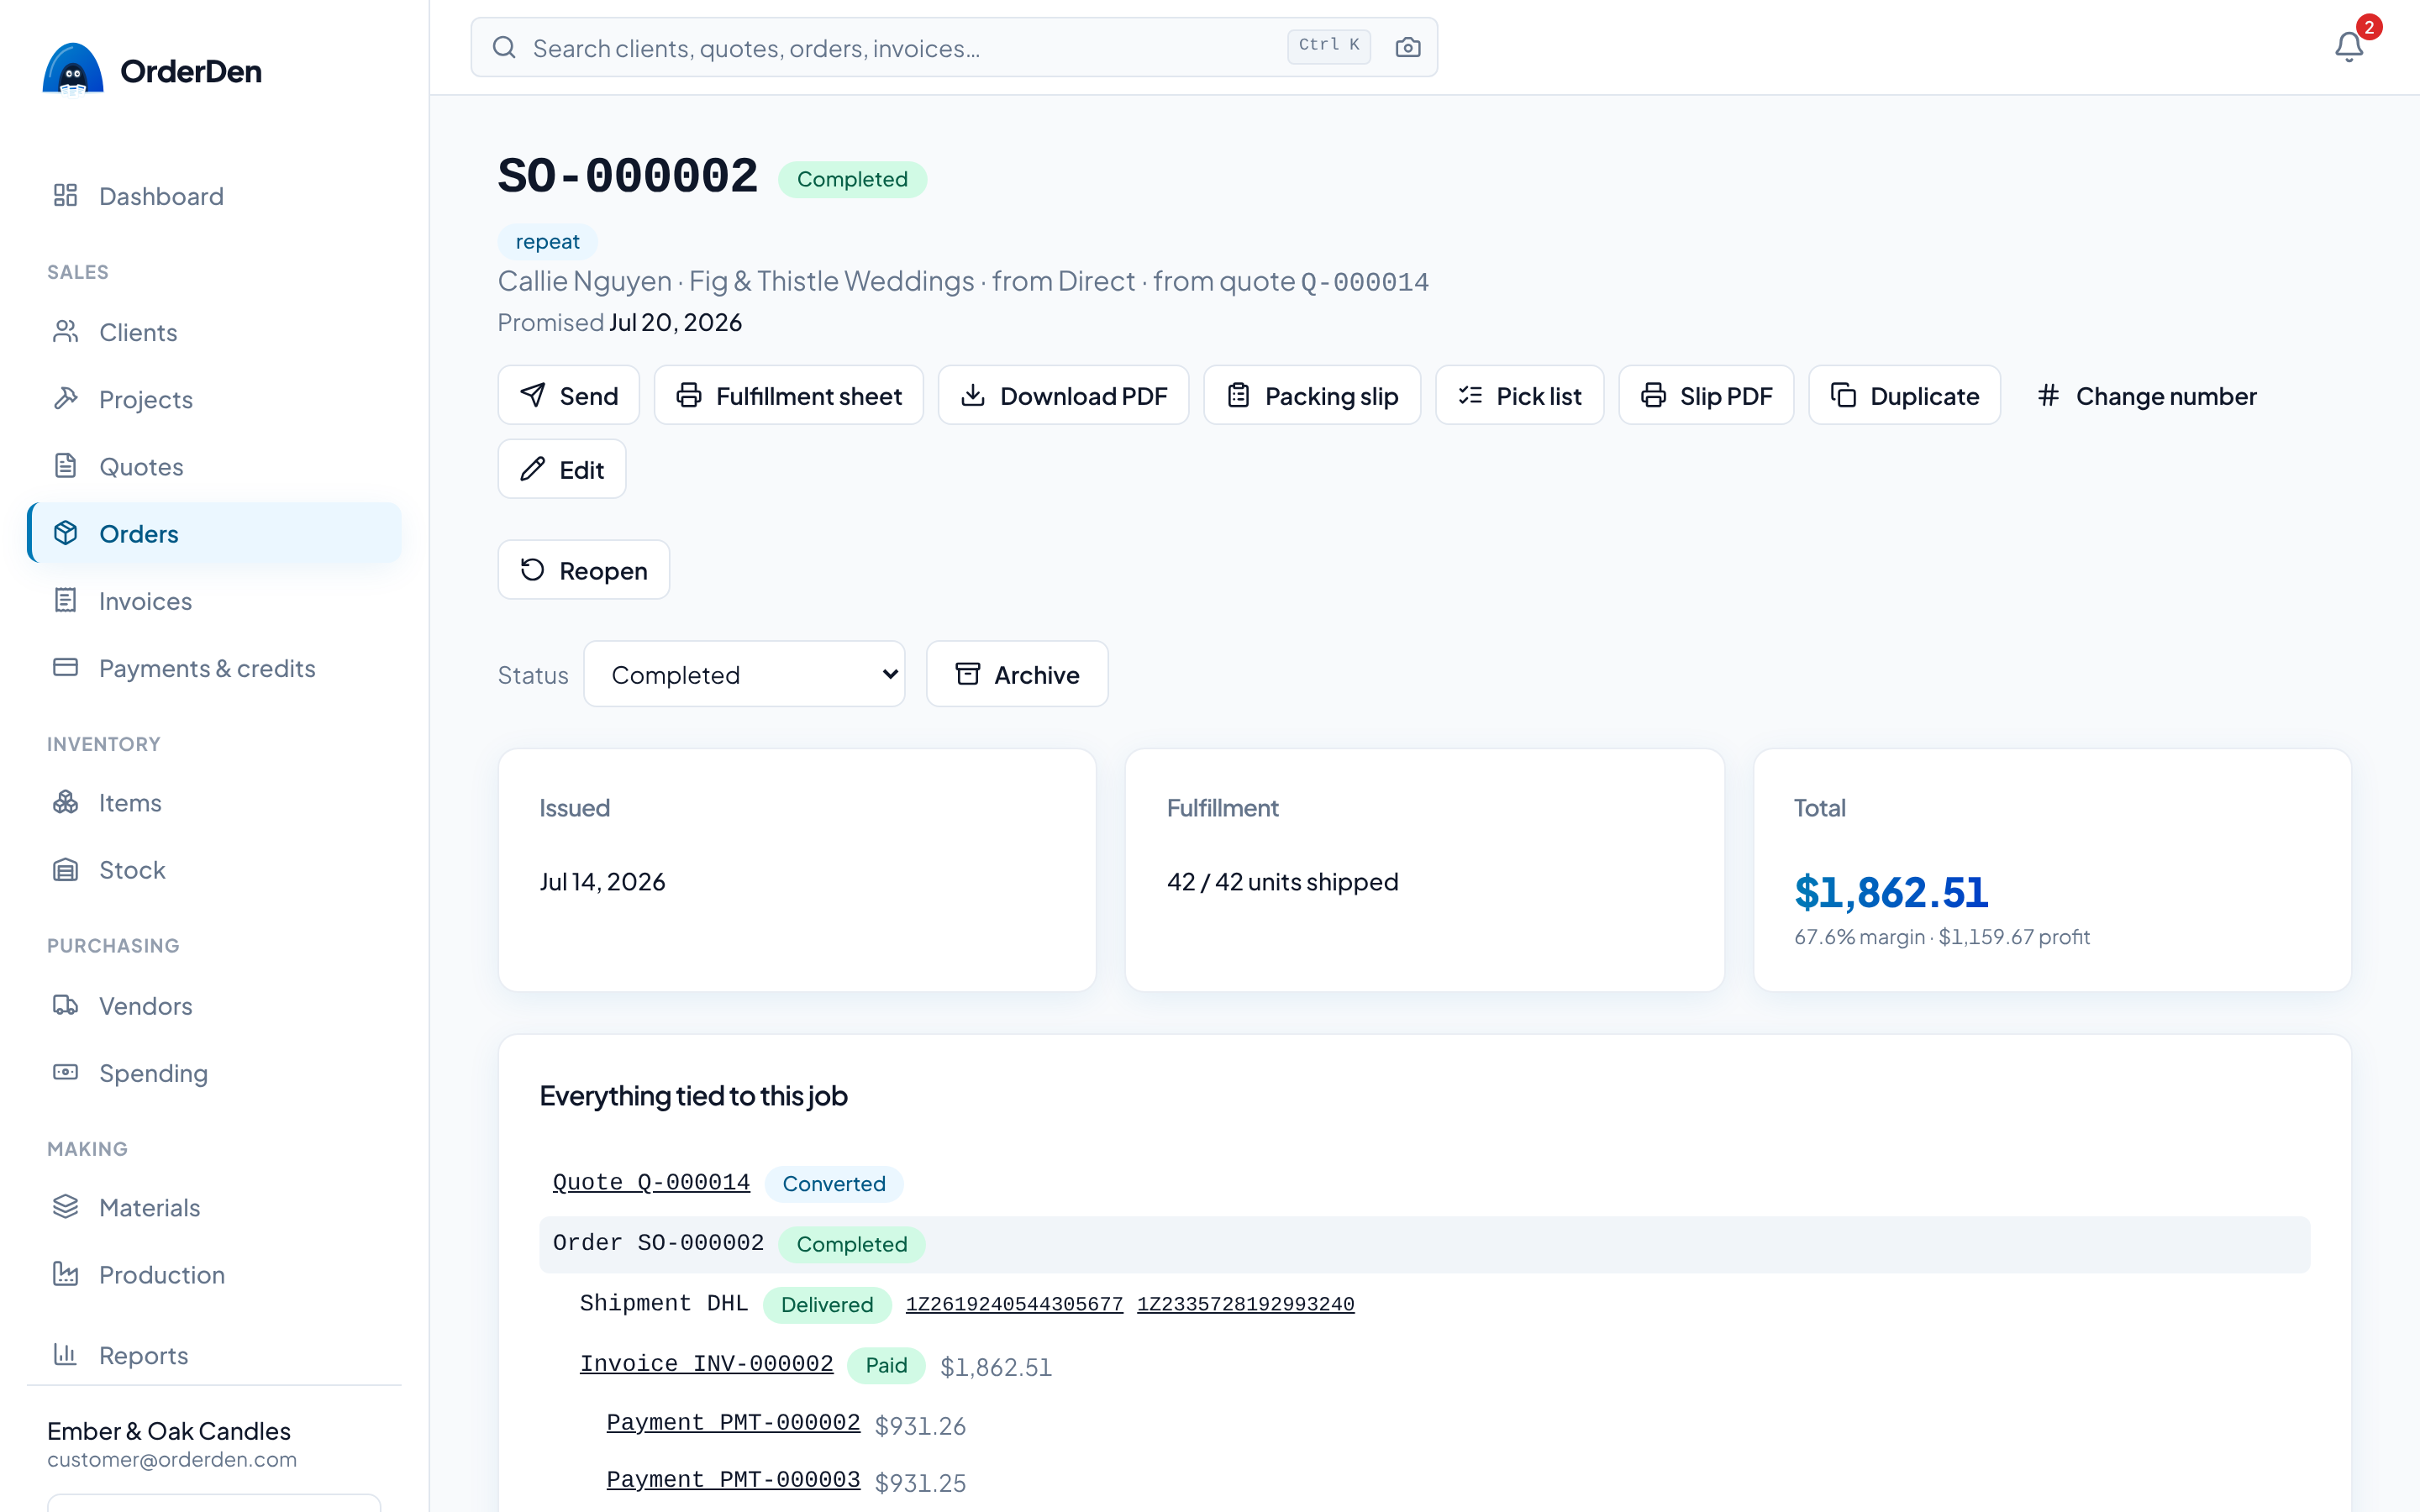Click the $1,862.51 total amount
Image resolution: width=2420 pixels, height=1512 pixels.
click(x=1891, y=892)
